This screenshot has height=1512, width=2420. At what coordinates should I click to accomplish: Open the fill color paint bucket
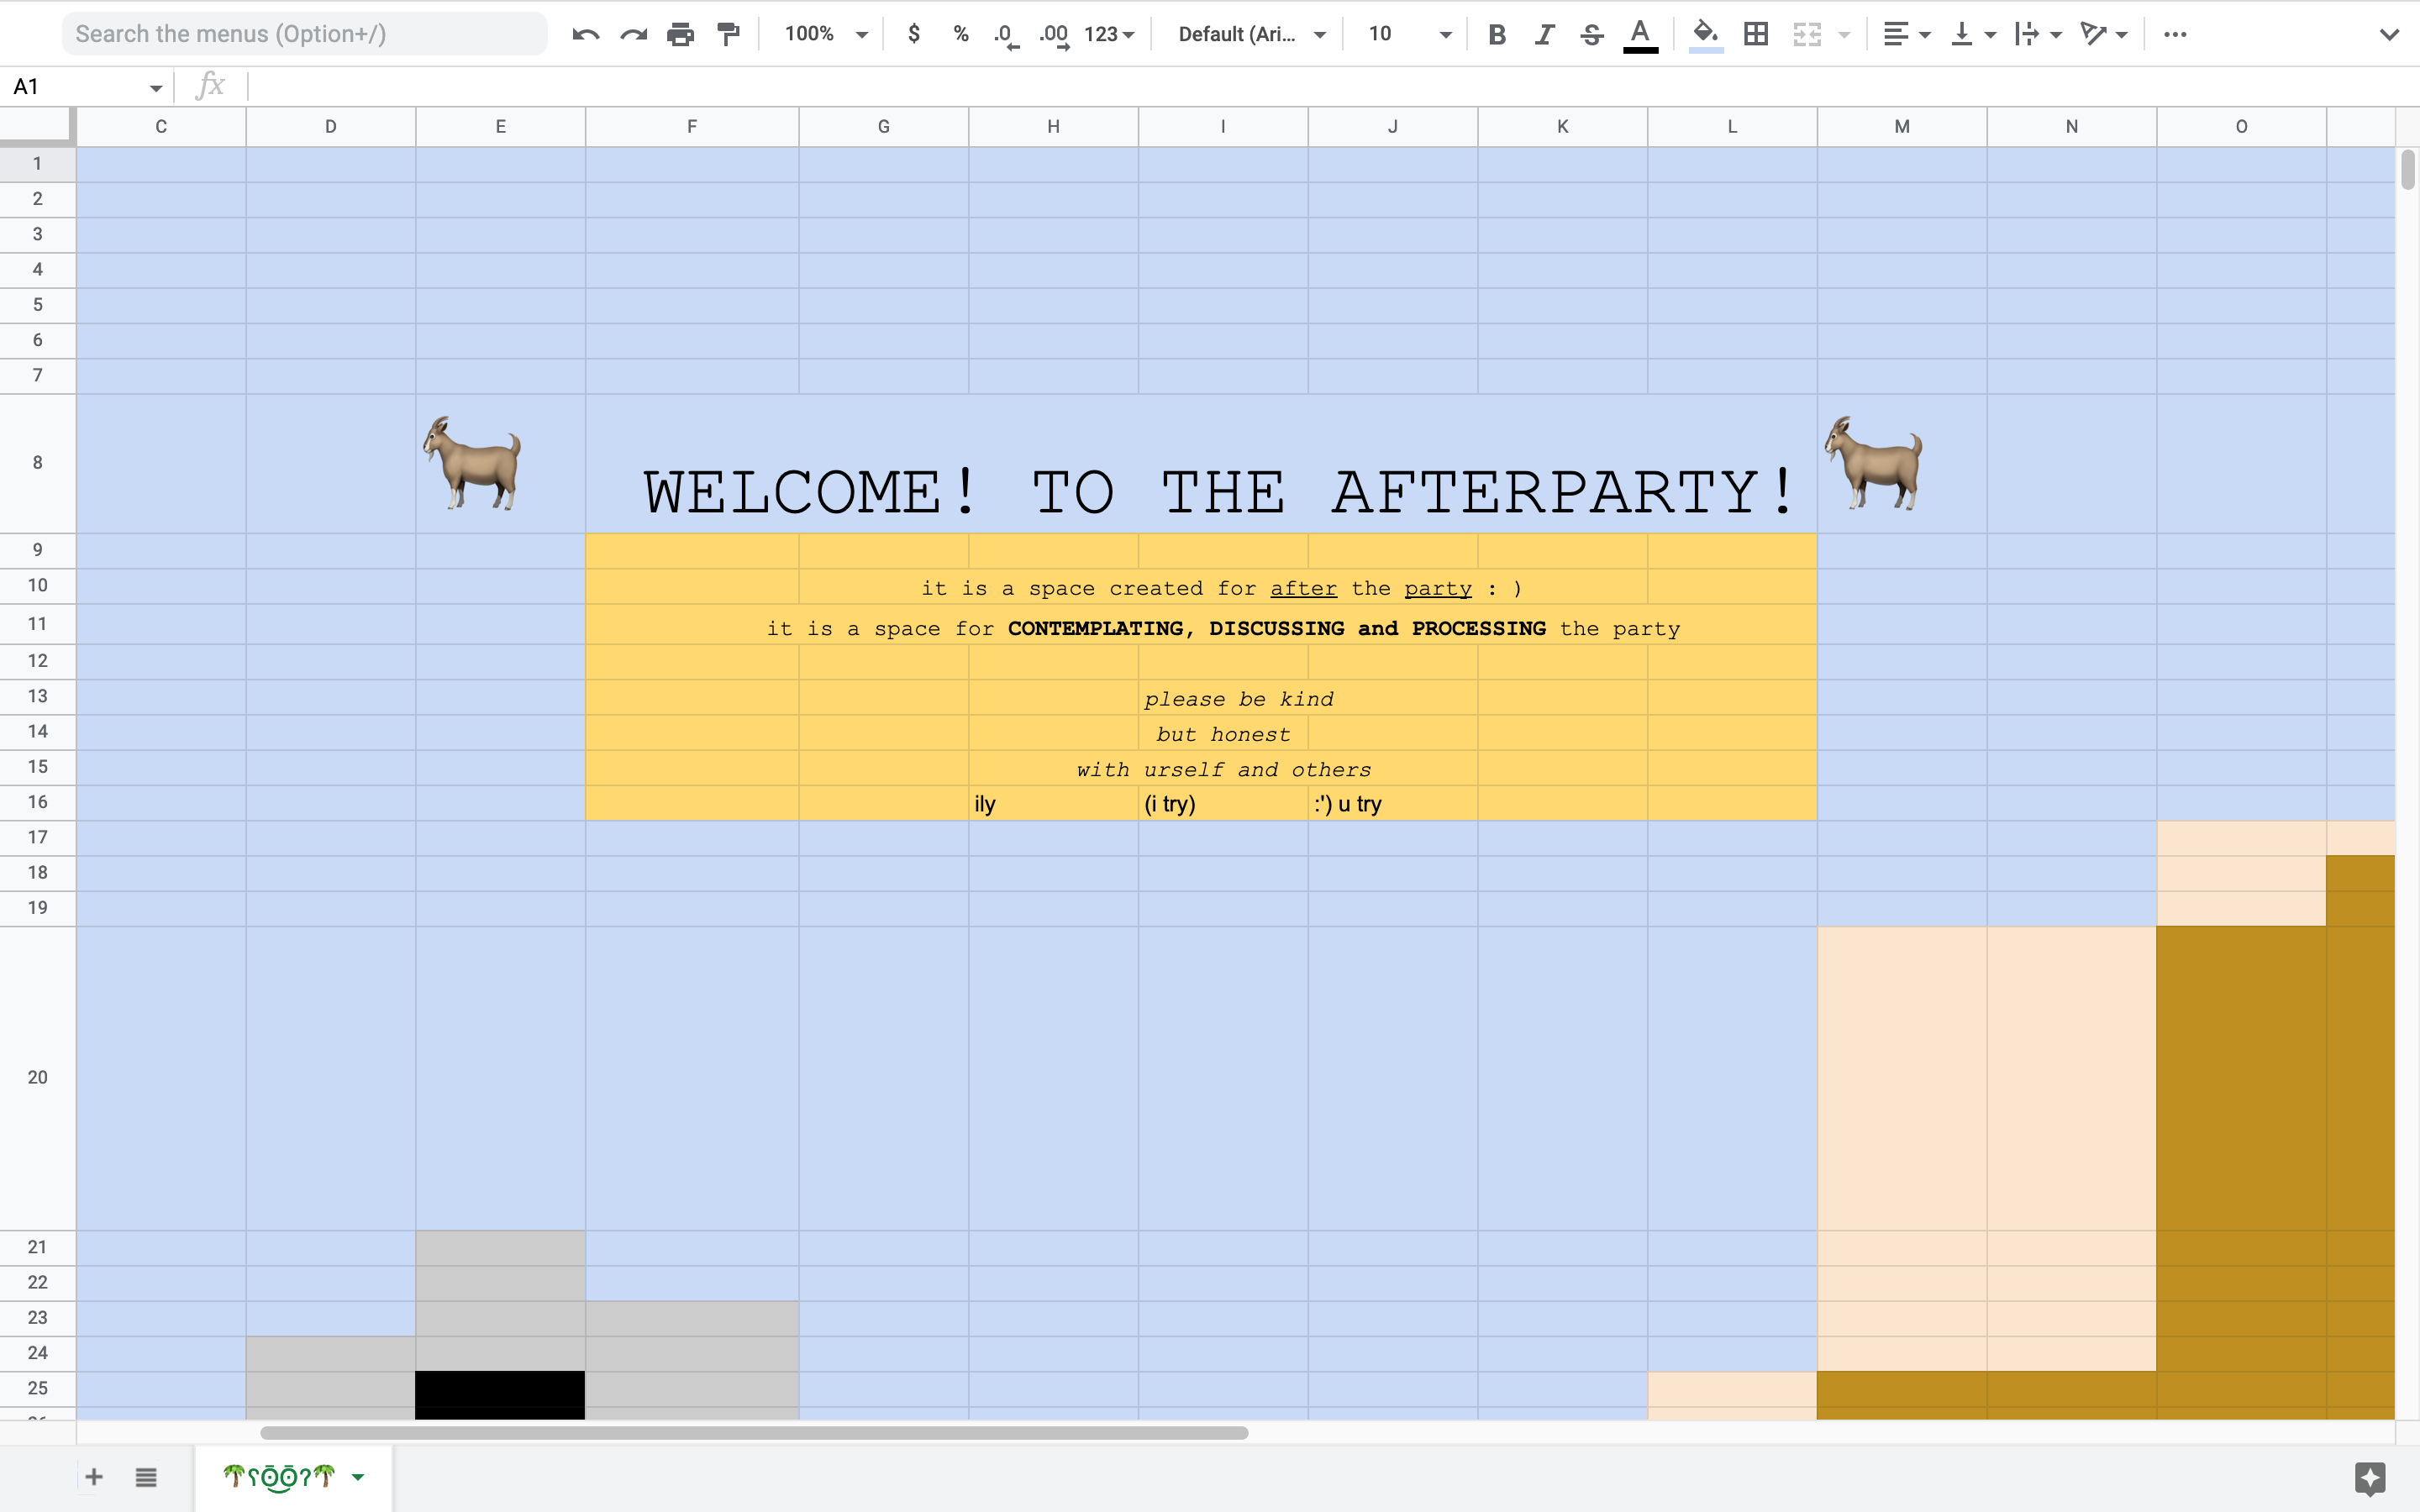(x=1705, y=35)
